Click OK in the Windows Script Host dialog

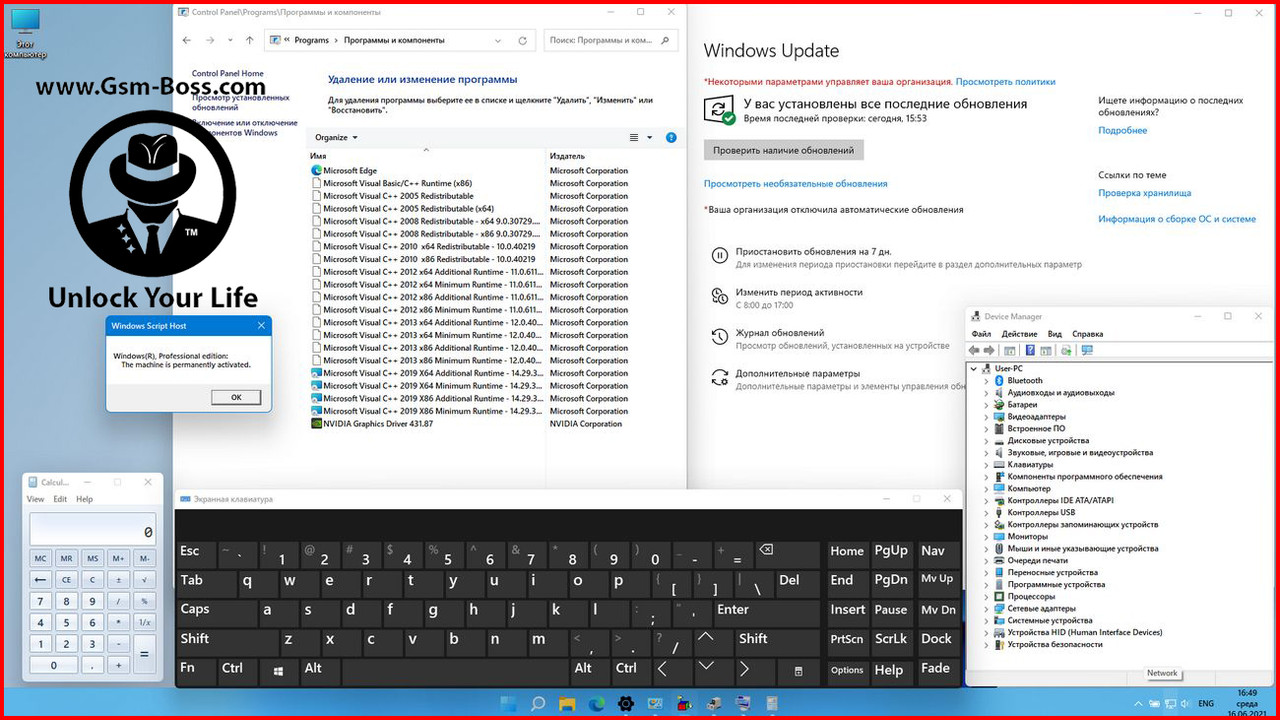[235, 396]
